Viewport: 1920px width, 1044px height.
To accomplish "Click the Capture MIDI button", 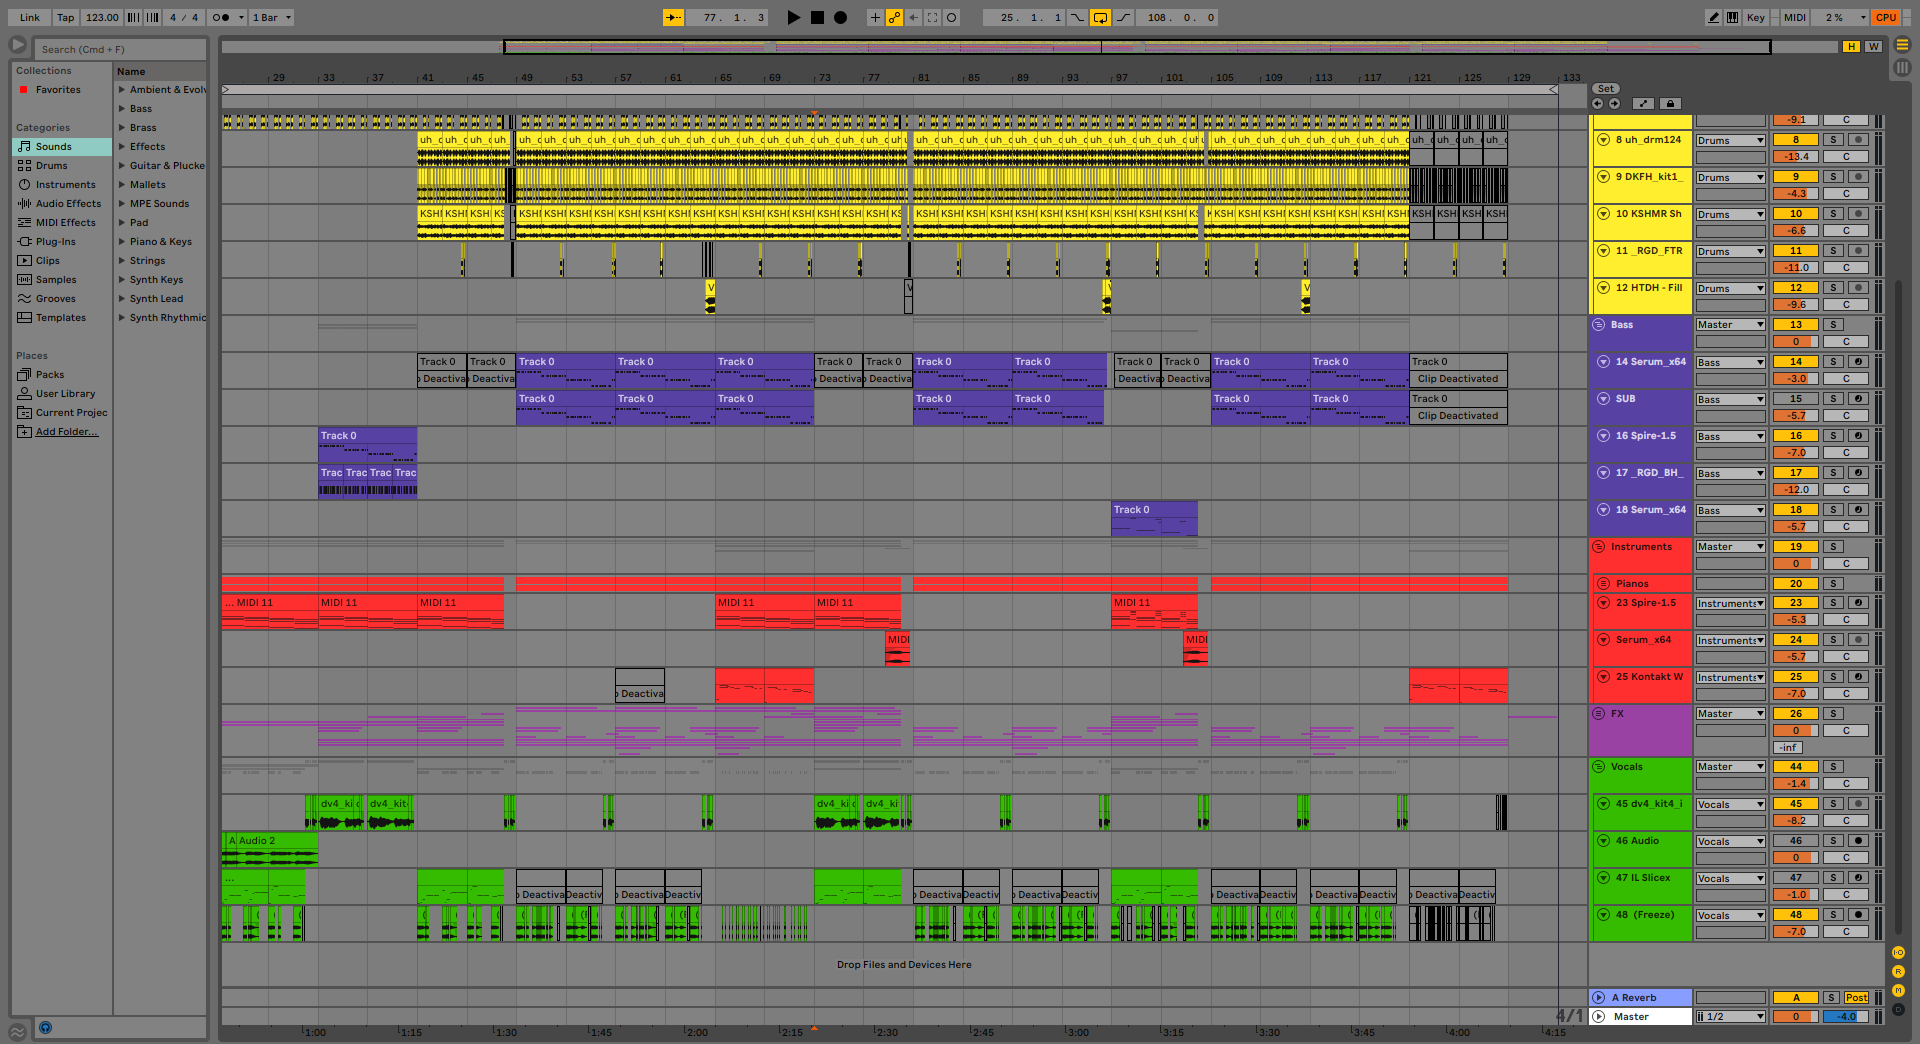I will pyautogui.click(x=932, y=17).
